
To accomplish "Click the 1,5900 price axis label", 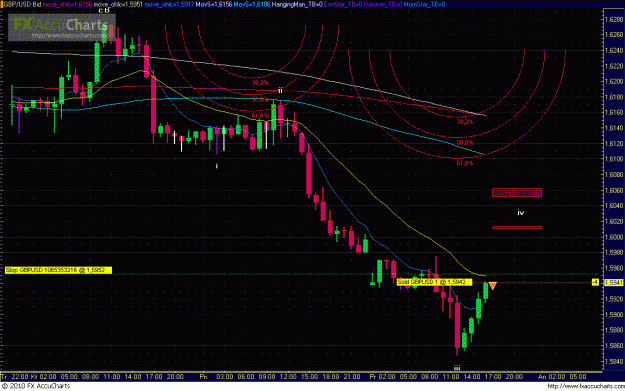I will (614, 314).
